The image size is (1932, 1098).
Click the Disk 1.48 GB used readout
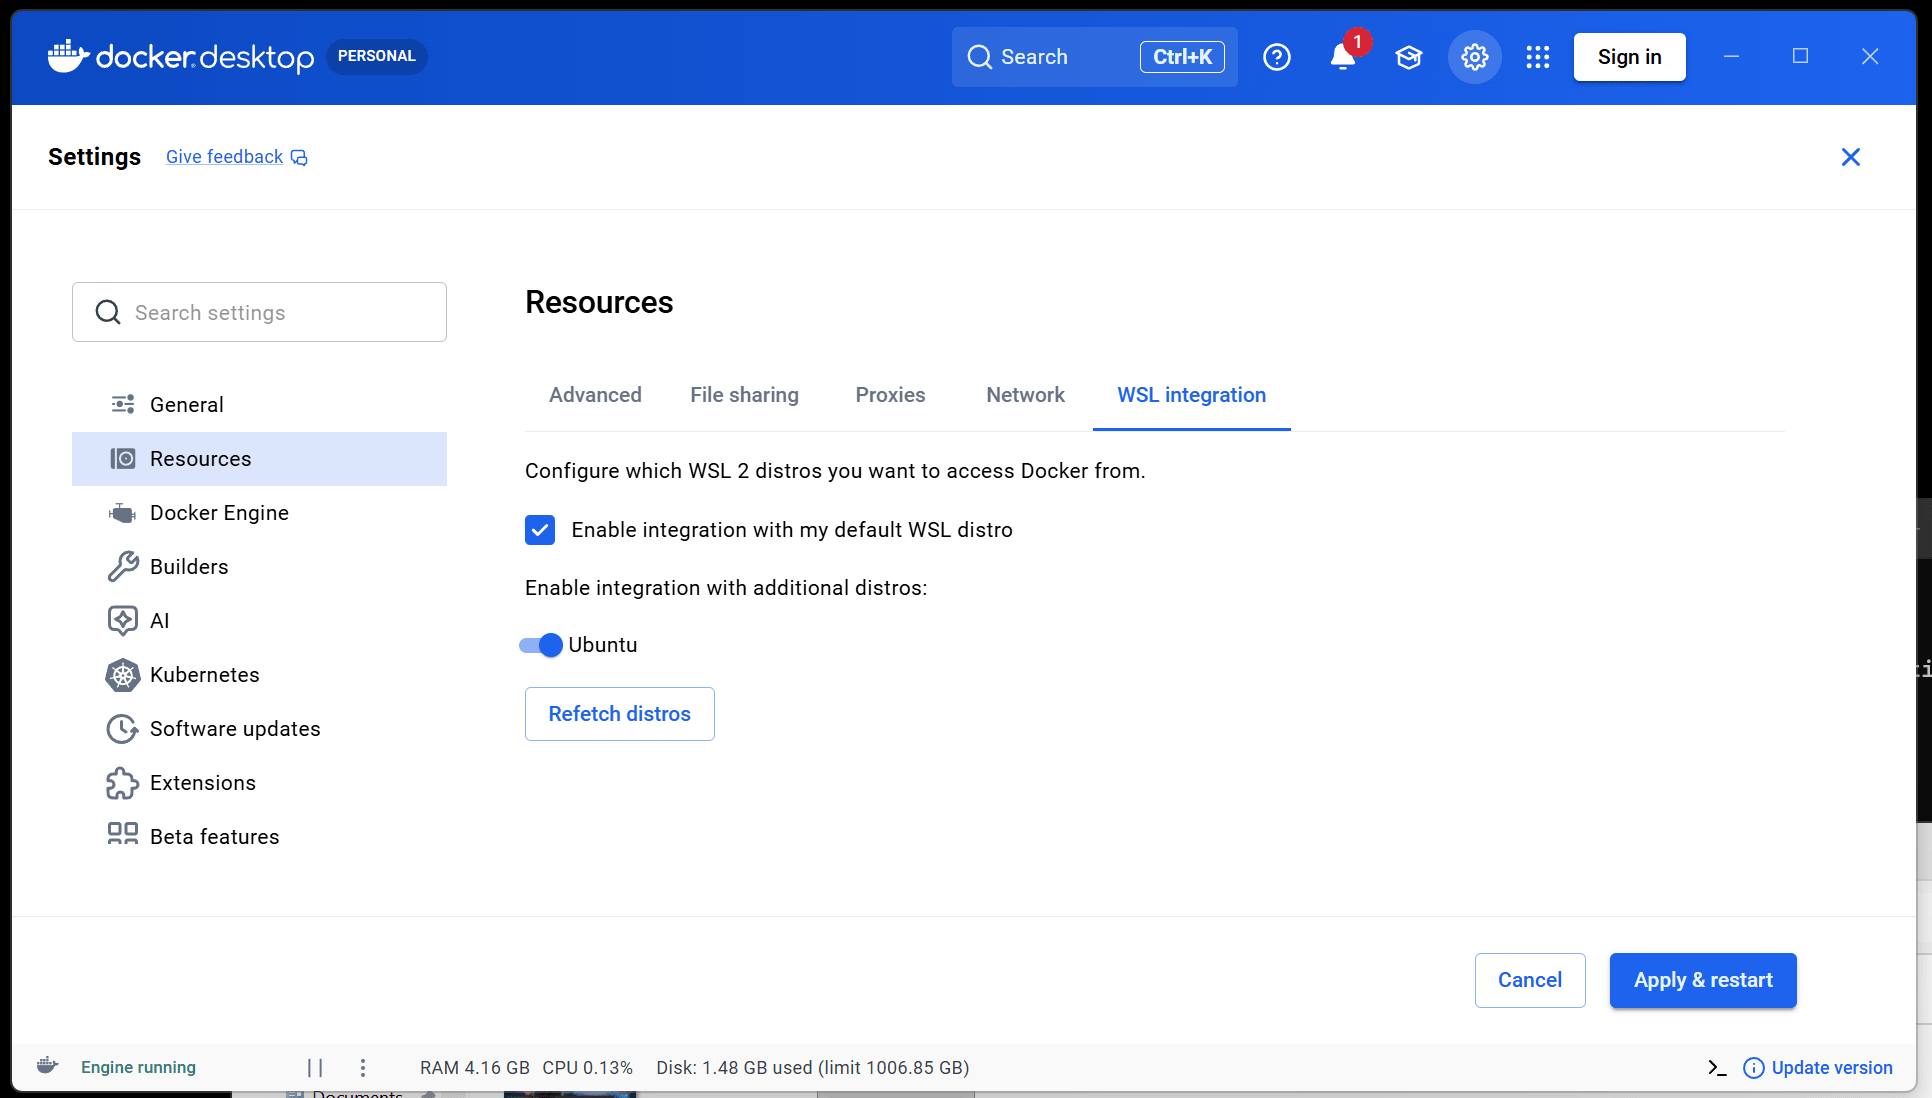coord(812,1068)
